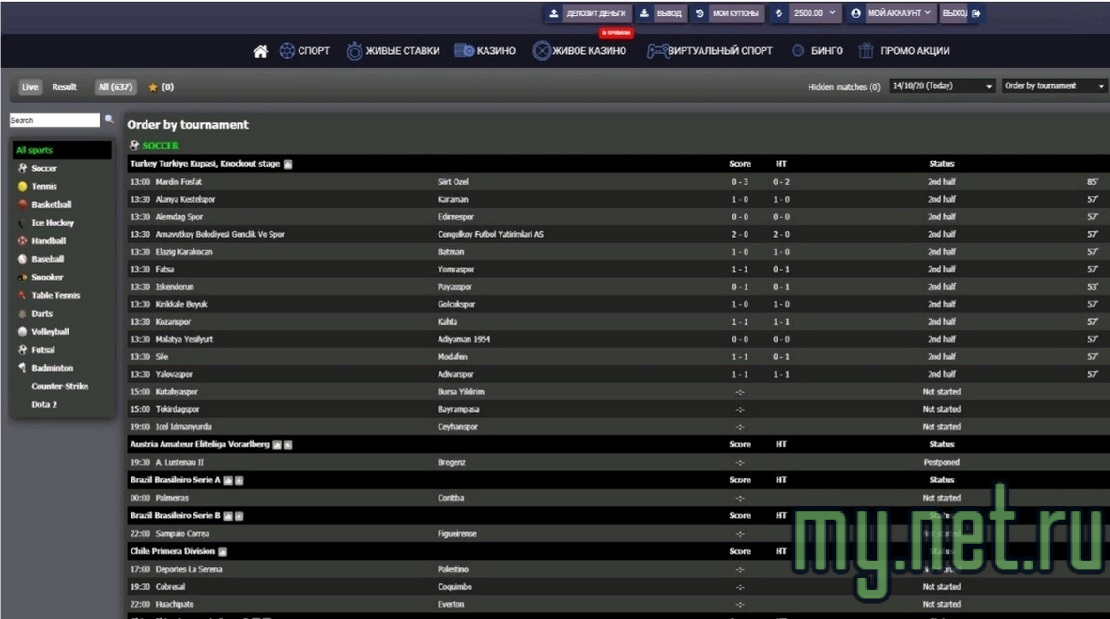1110x619 pixels.
Task: Open the ЖИВЫЕ СТАВКИ menu item
Action: click(x=393, y=51)
